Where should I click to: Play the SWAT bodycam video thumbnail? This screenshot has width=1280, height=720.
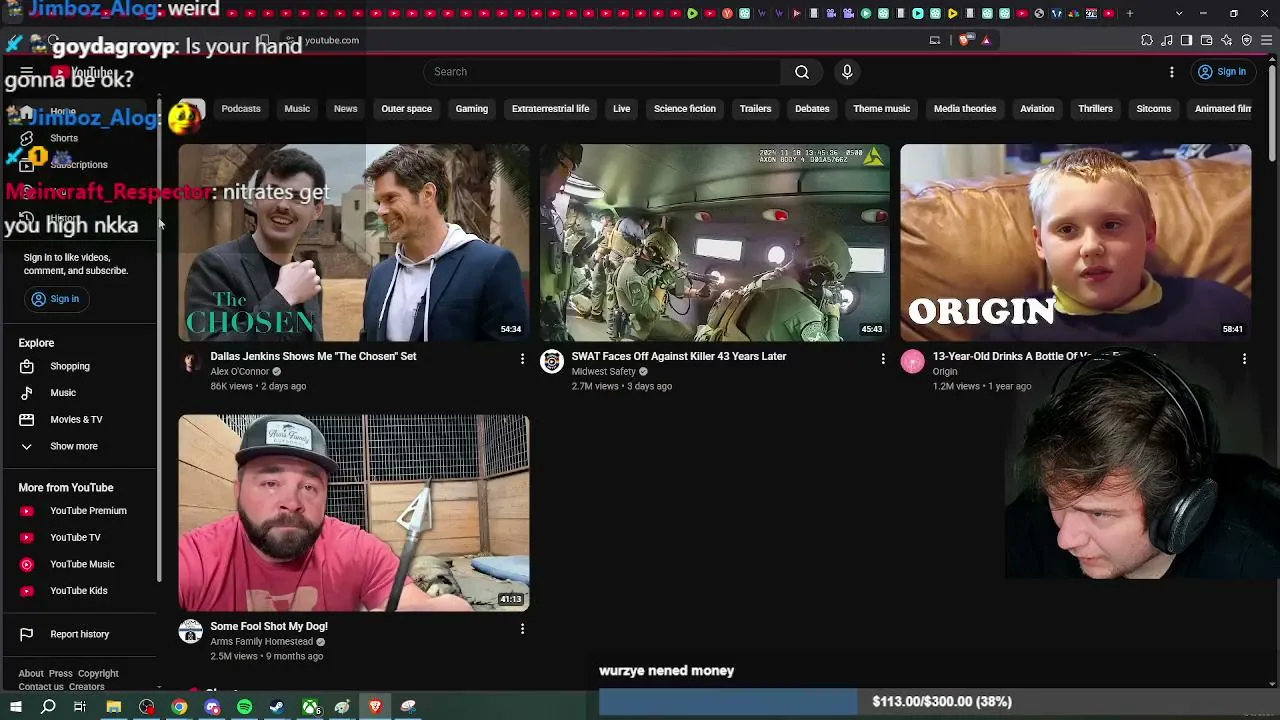pyautogui.click(x=715, y=243)
